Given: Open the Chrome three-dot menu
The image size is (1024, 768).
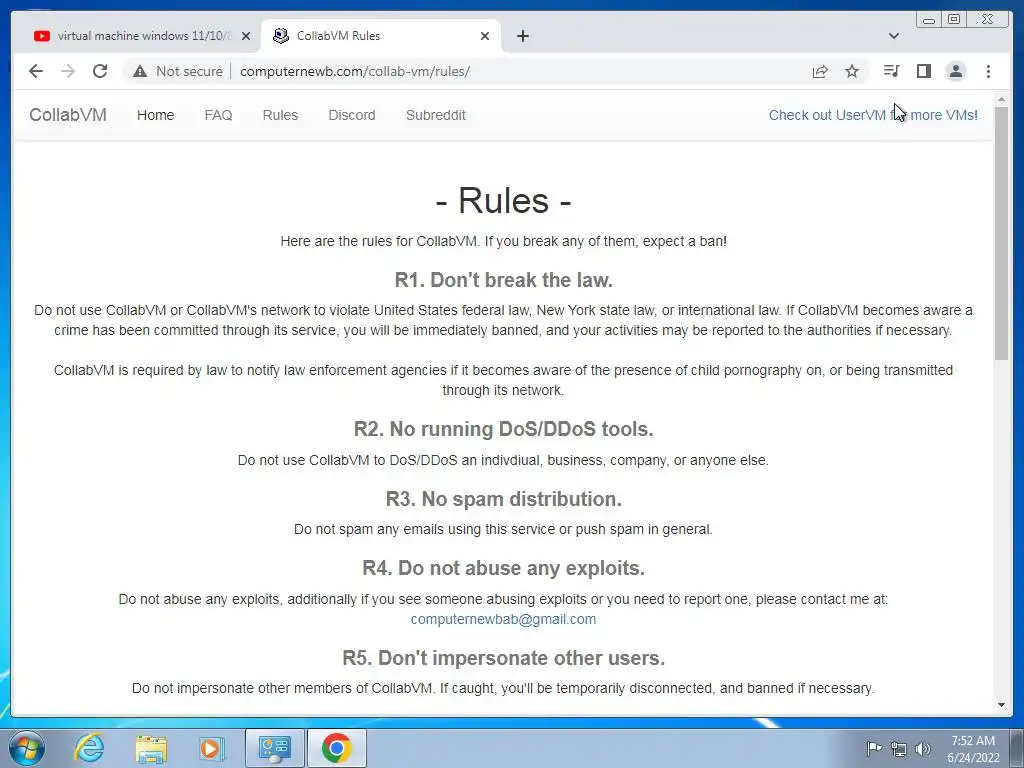Looking at the screenshot, I should pos(988,71).
